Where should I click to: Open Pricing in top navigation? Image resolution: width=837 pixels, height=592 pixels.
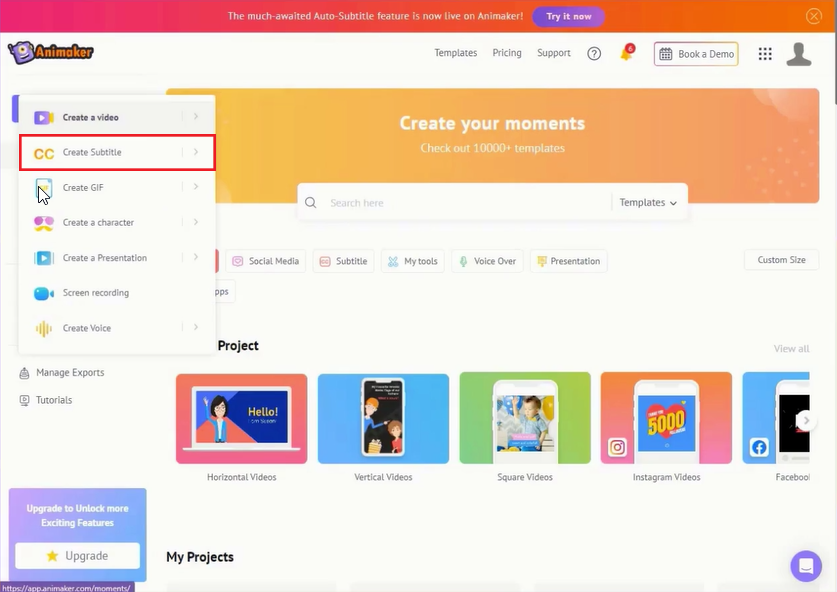tap(507, 53)
